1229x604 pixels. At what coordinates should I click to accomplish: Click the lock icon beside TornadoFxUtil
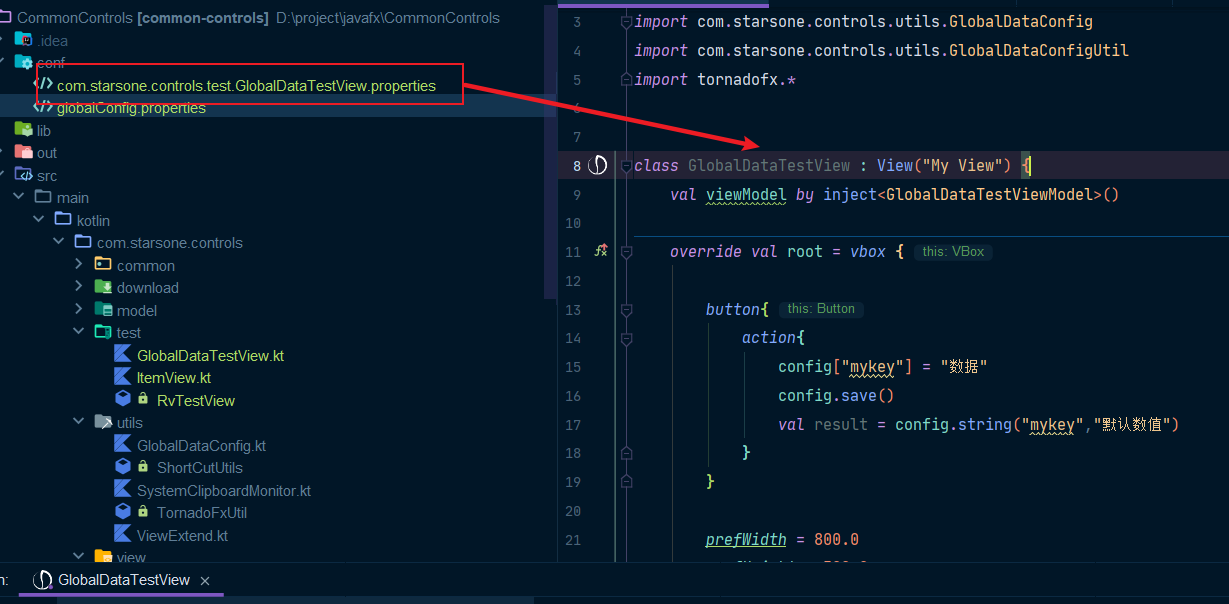143,512
